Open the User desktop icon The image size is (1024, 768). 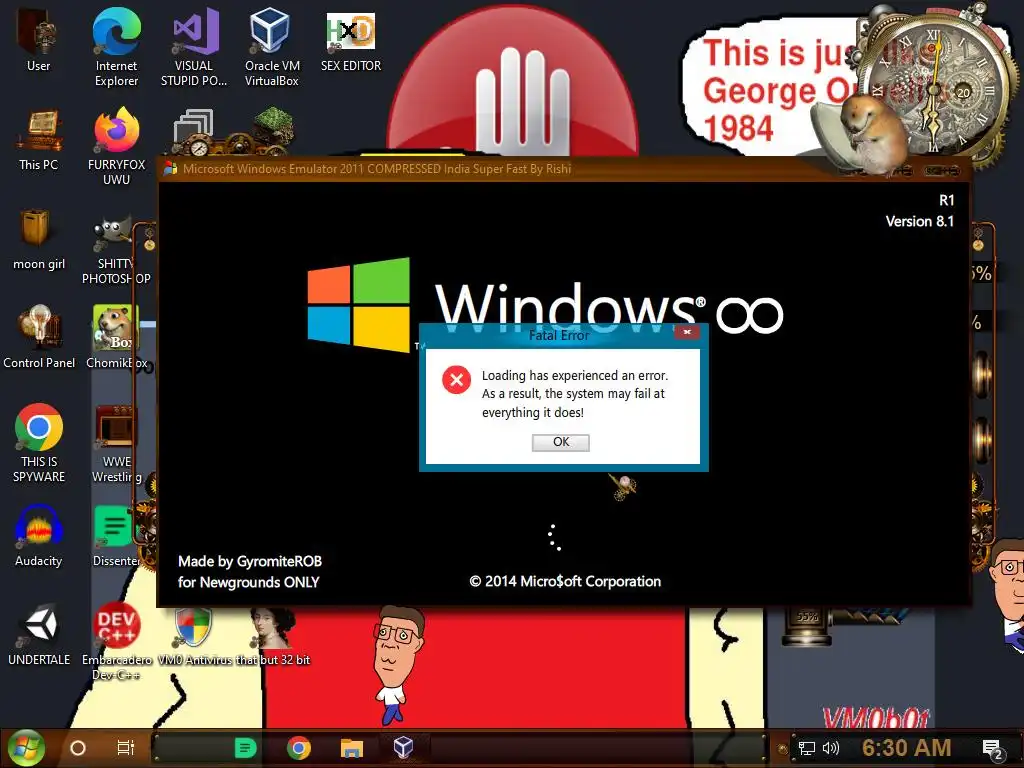pos(39,39)
